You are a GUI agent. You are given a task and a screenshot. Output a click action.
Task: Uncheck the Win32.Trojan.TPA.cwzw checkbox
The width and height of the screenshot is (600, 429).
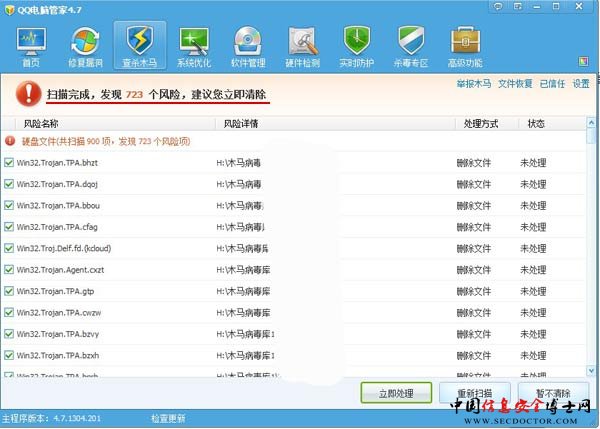9,313
